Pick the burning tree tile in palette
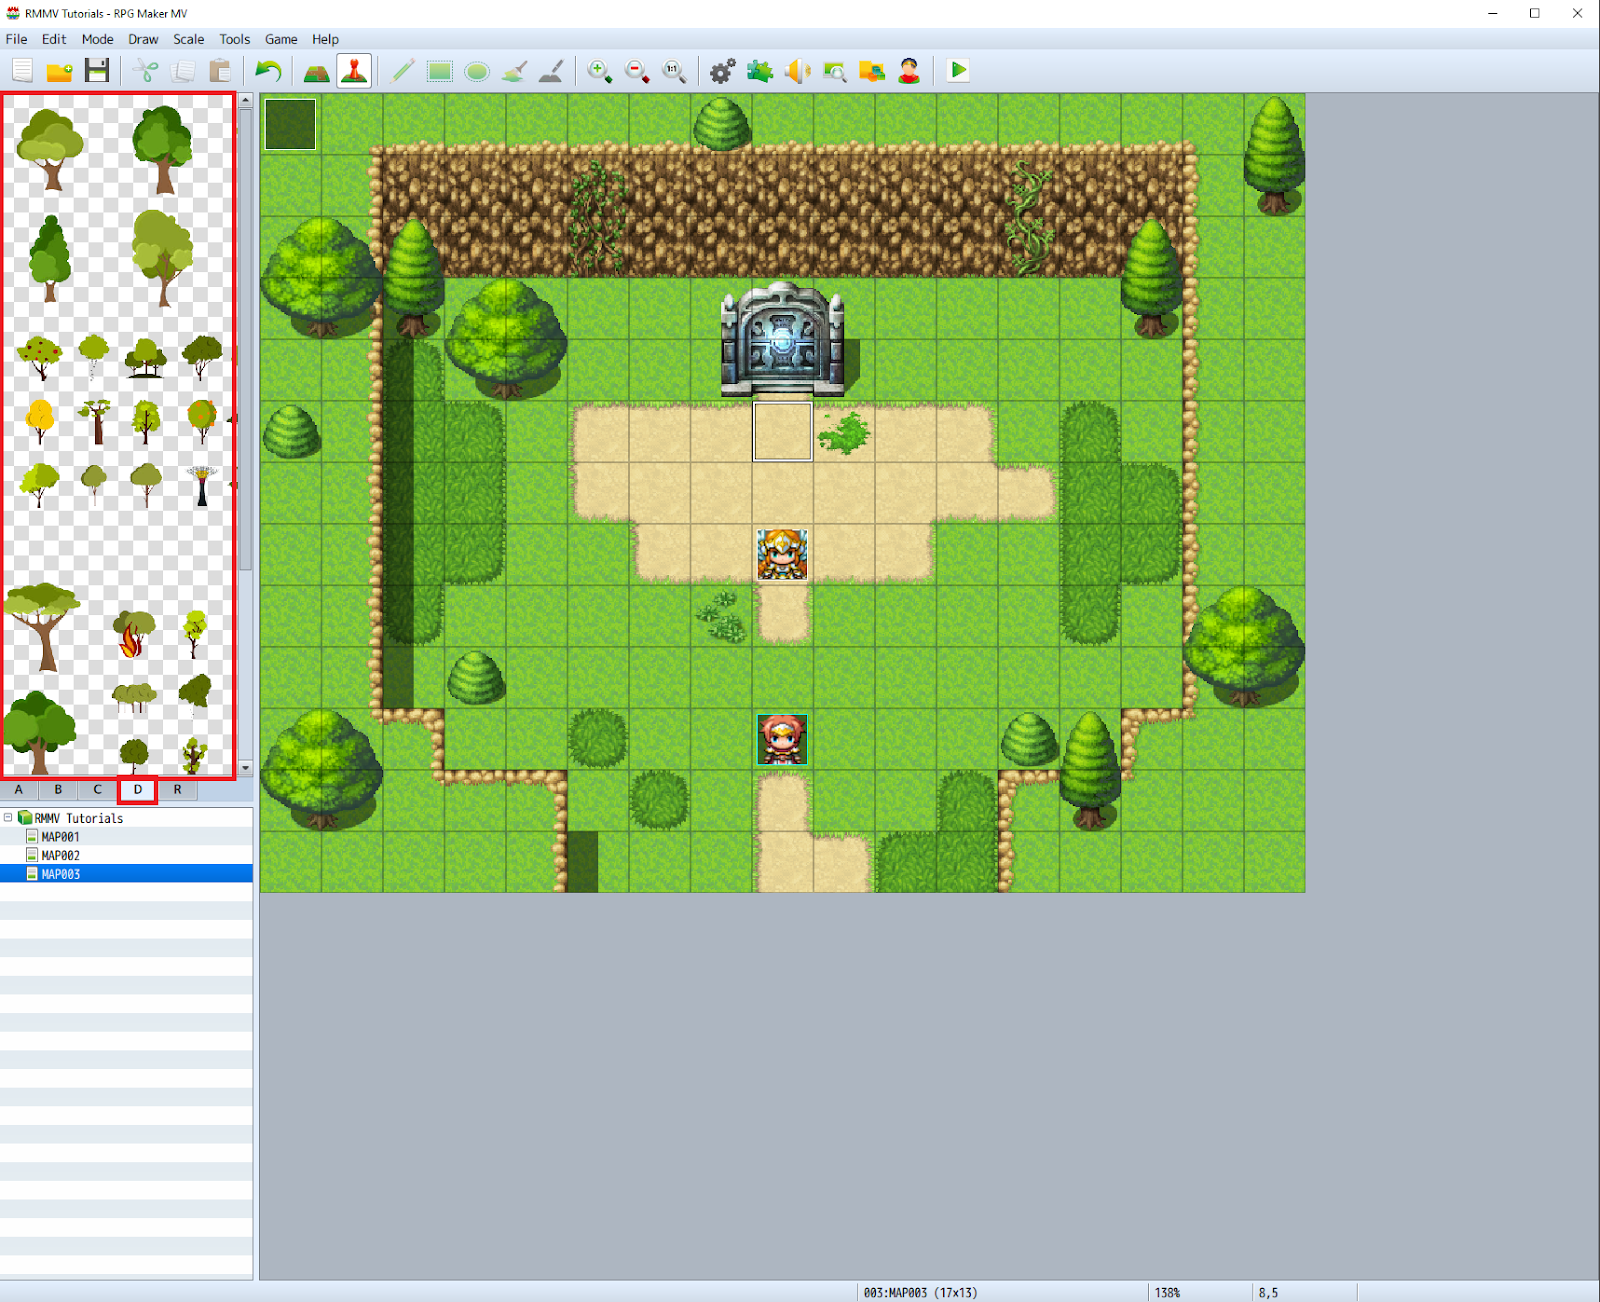The image size is (1600, 1302). click(x=132, y=634)
